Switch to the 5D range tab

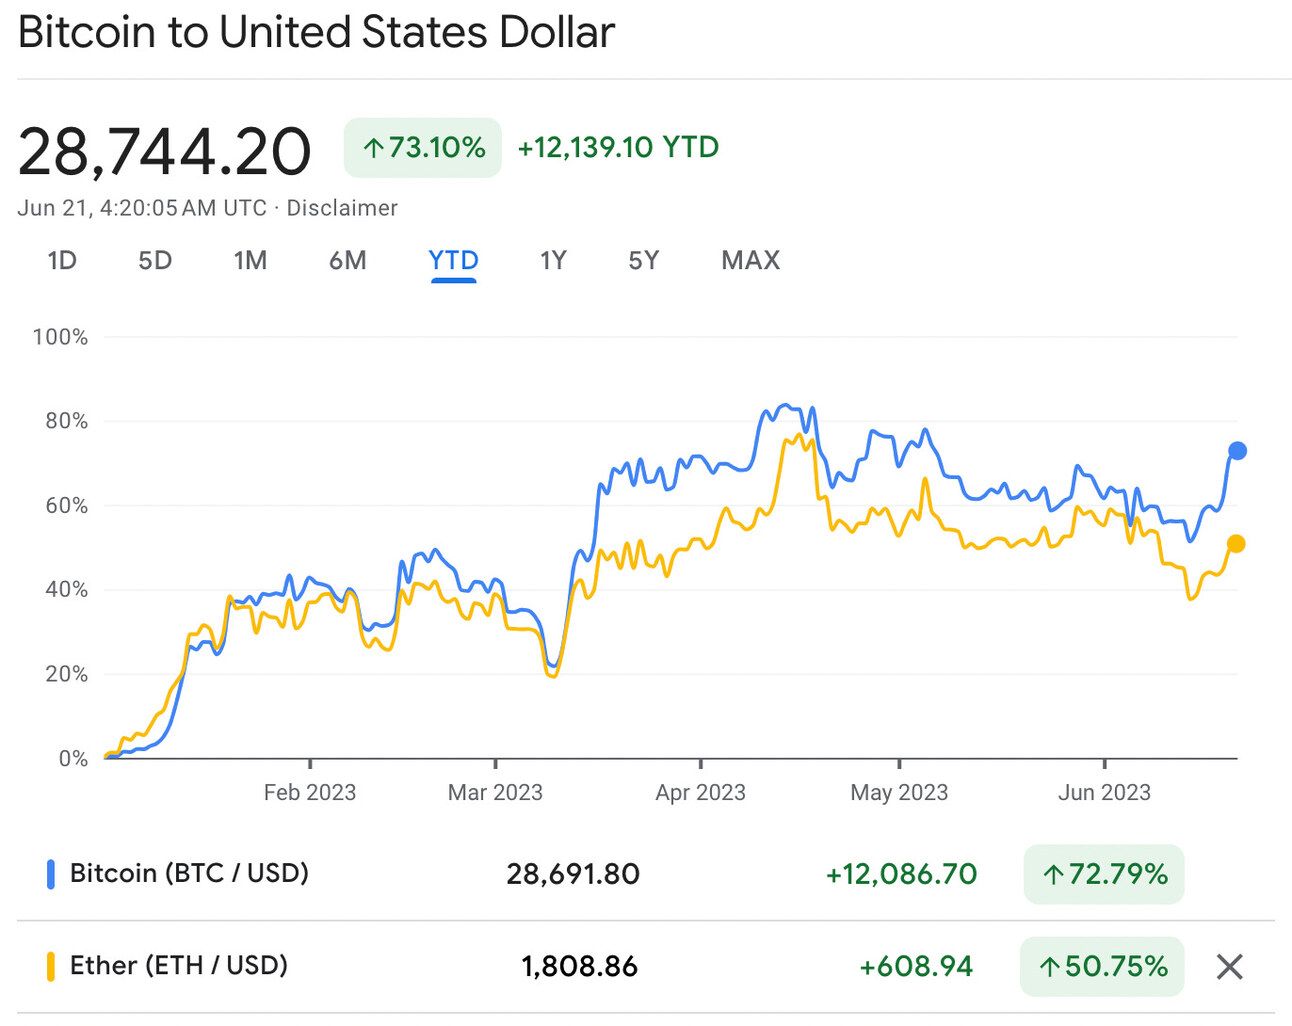pyautogui.click(x=155, y=261)
